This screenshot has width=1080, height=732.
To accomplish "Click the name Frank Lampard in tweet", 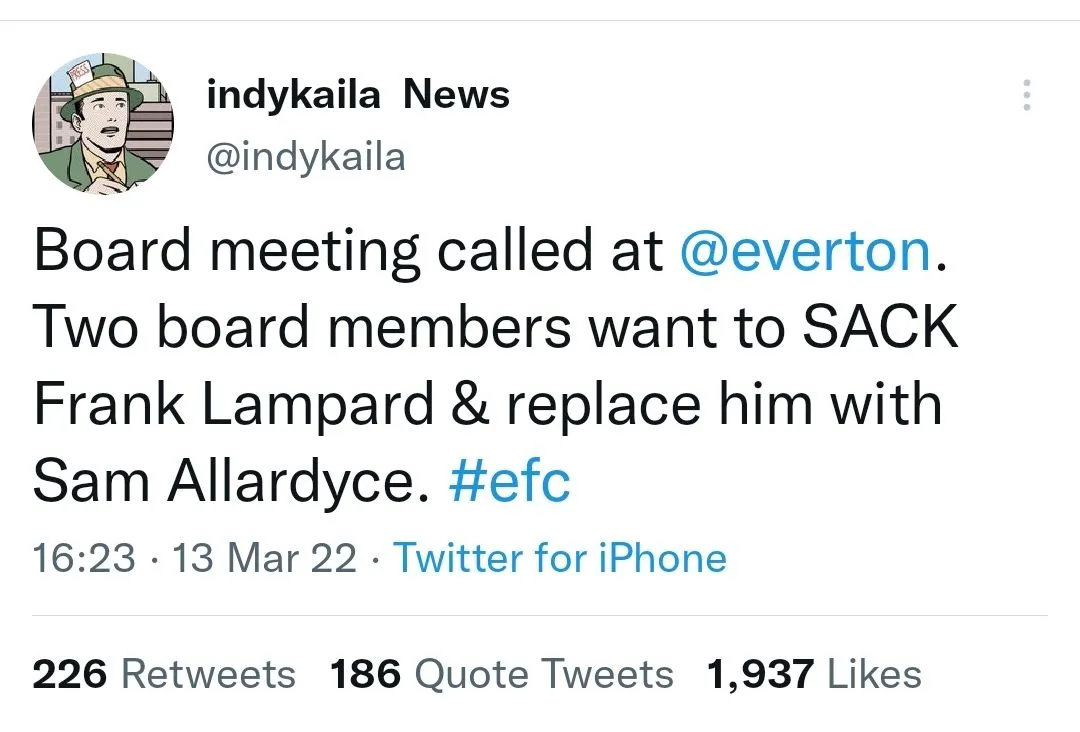I will (x=234, y=406).
